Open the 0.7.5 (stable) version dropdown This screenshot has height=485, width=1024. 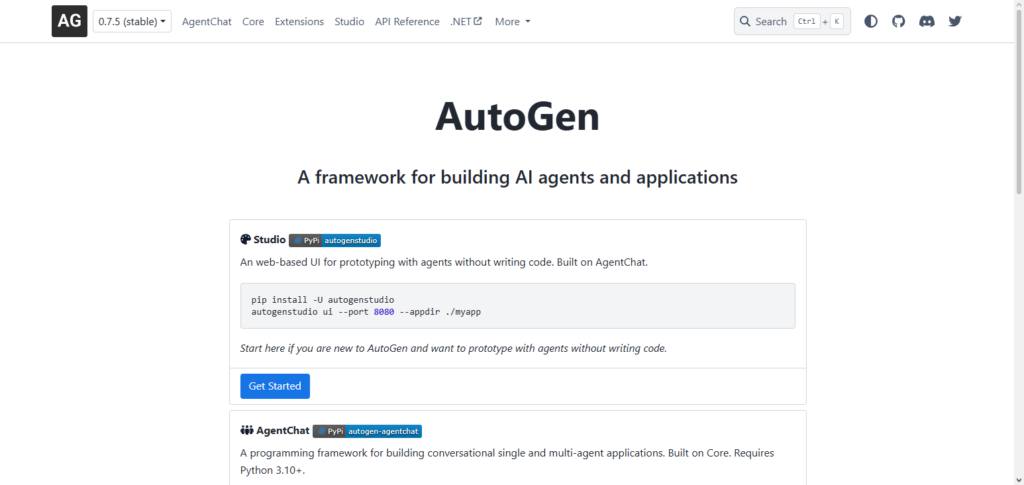pos(132,22)
